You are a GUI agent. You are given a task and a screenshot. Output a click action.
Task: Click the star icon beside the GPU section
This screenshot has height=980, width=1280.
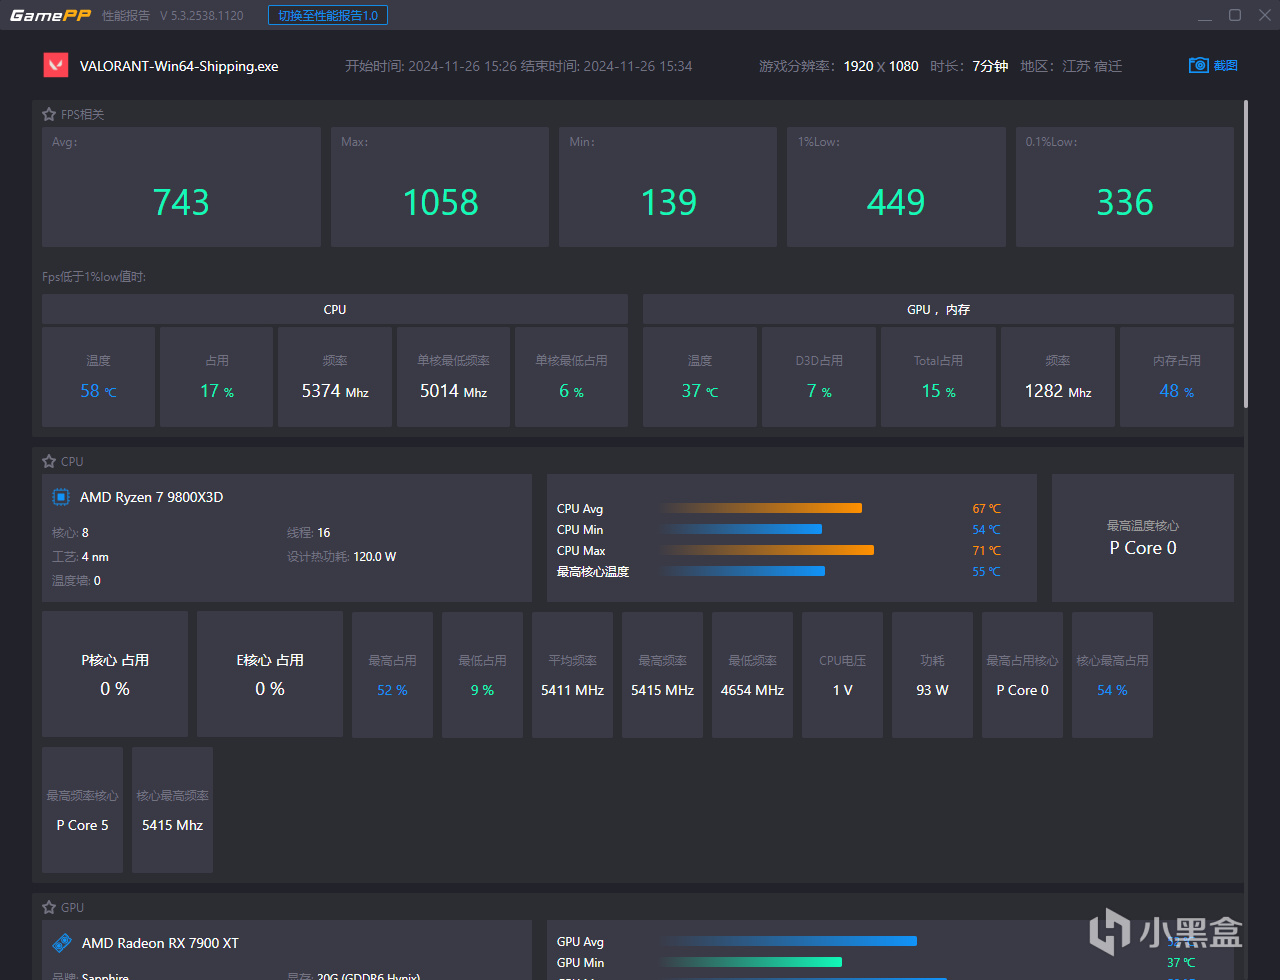click(49, 908)
